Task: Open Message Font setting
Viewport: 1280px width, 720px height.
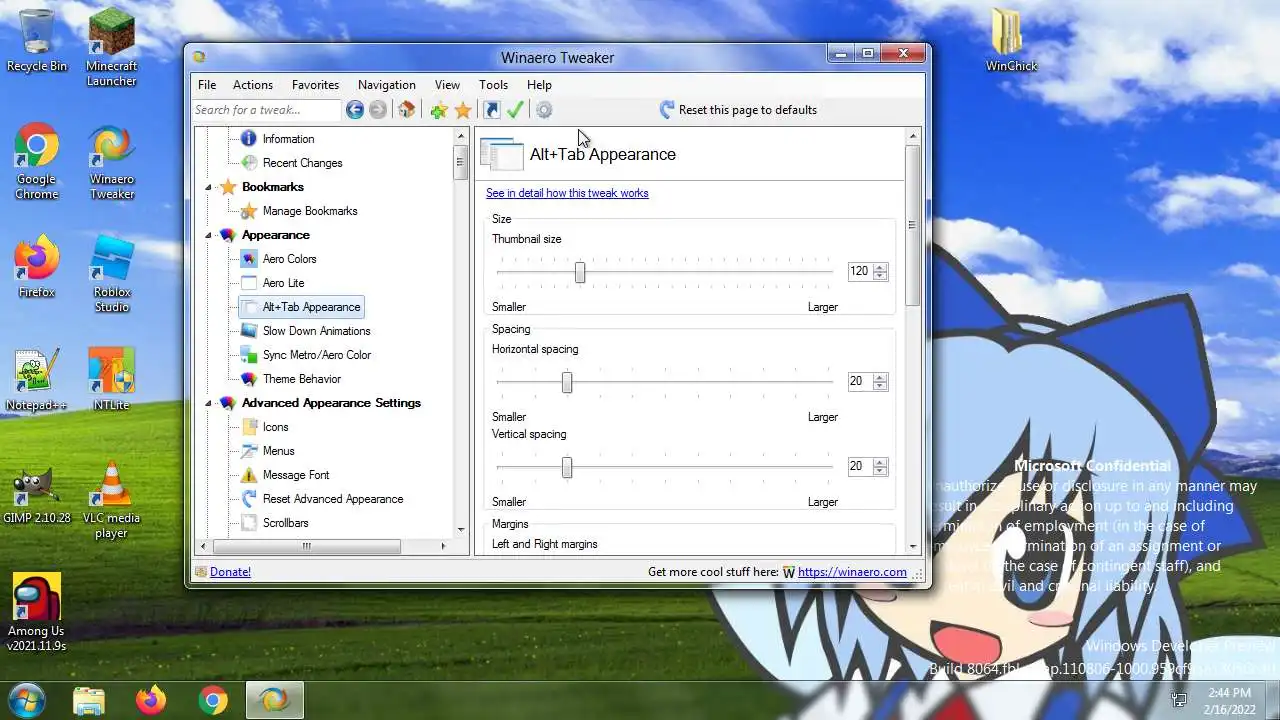Action: point(295,475)
